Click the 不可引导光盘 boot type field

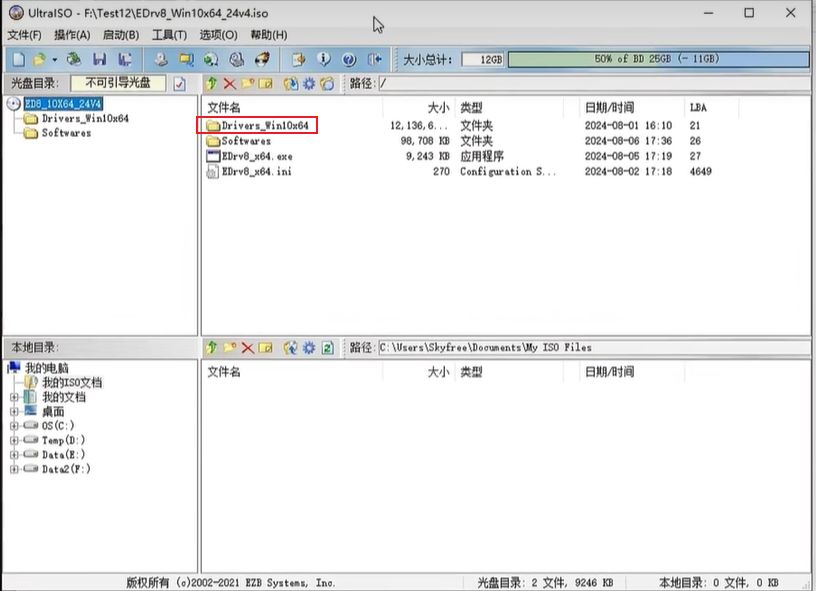tap(118, 83)
